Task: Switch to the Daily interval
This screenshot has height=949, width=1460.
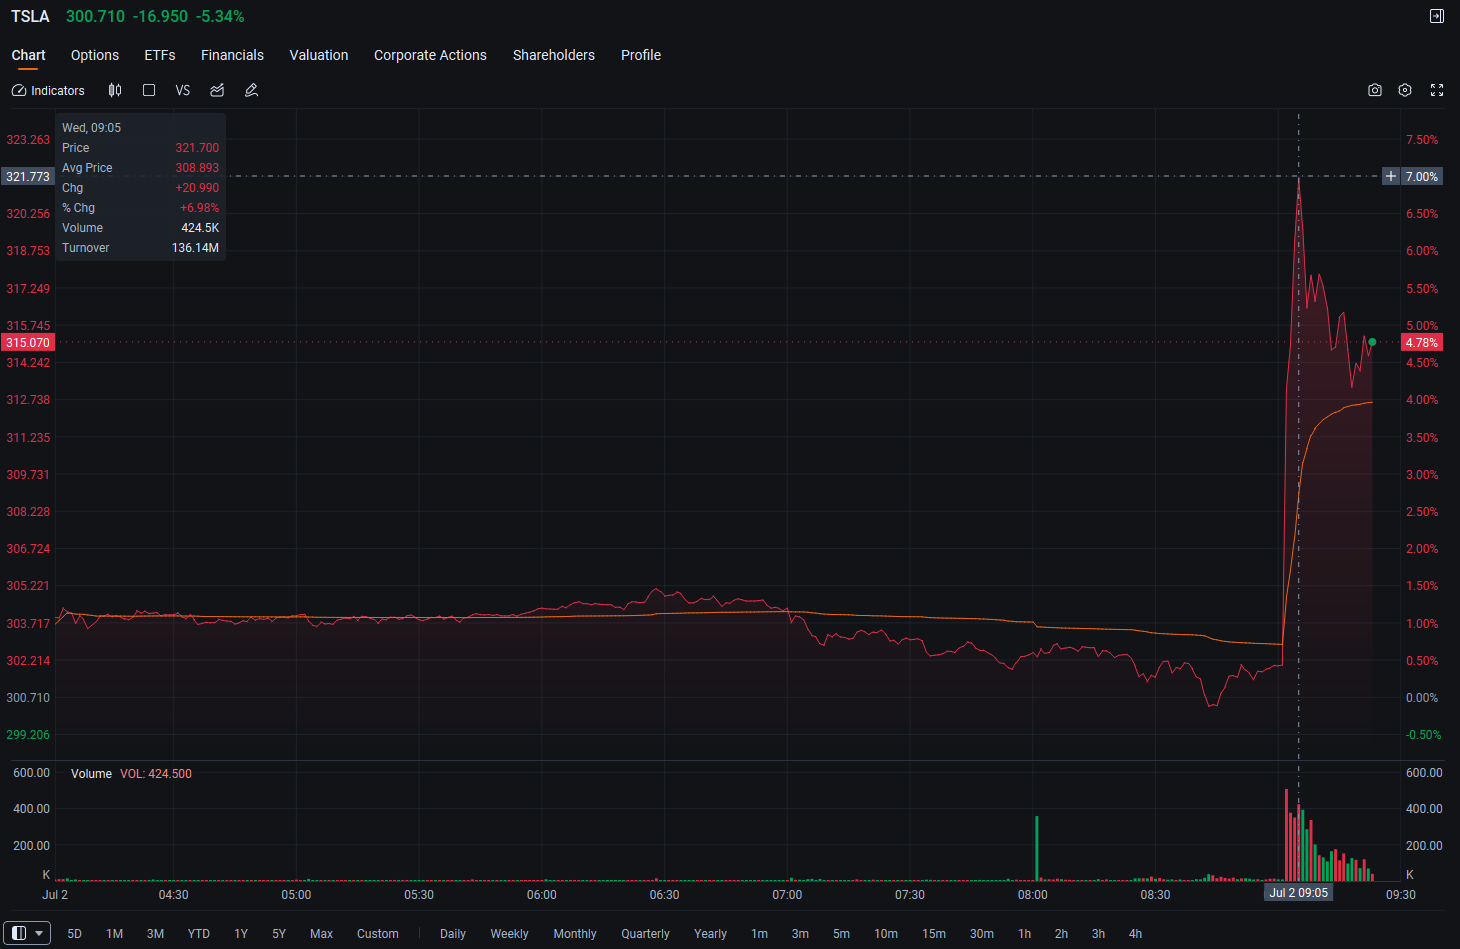Action: [x=453, y=934]
